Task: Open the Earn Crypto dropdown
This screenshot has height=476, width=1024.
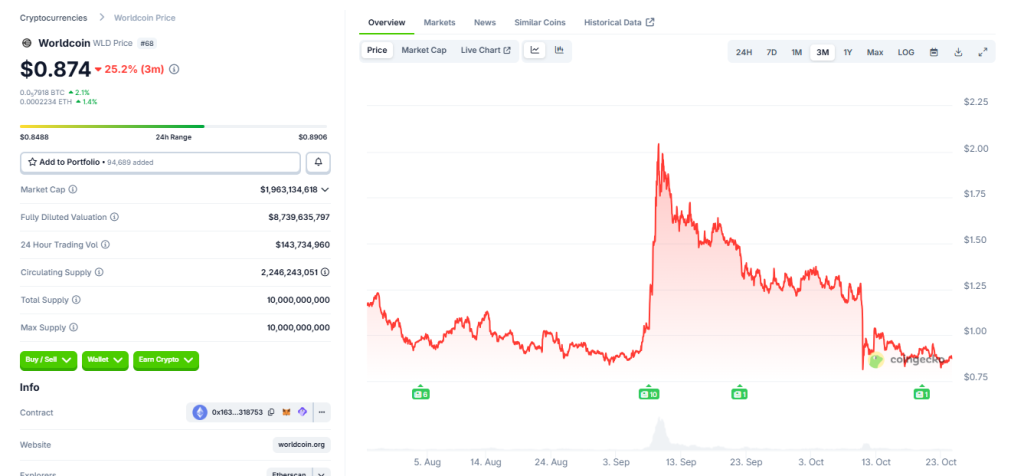Action: coord(166,360)
